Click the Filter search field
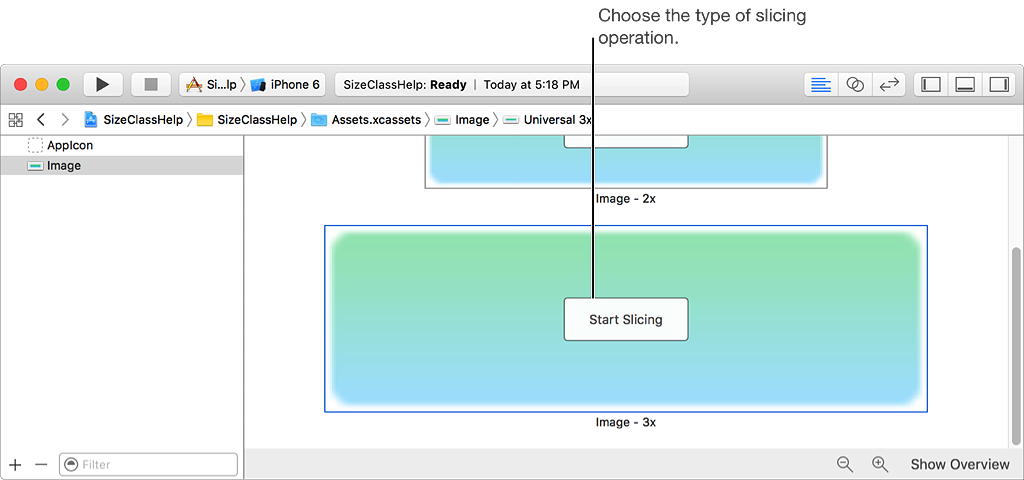 [148, 464]
